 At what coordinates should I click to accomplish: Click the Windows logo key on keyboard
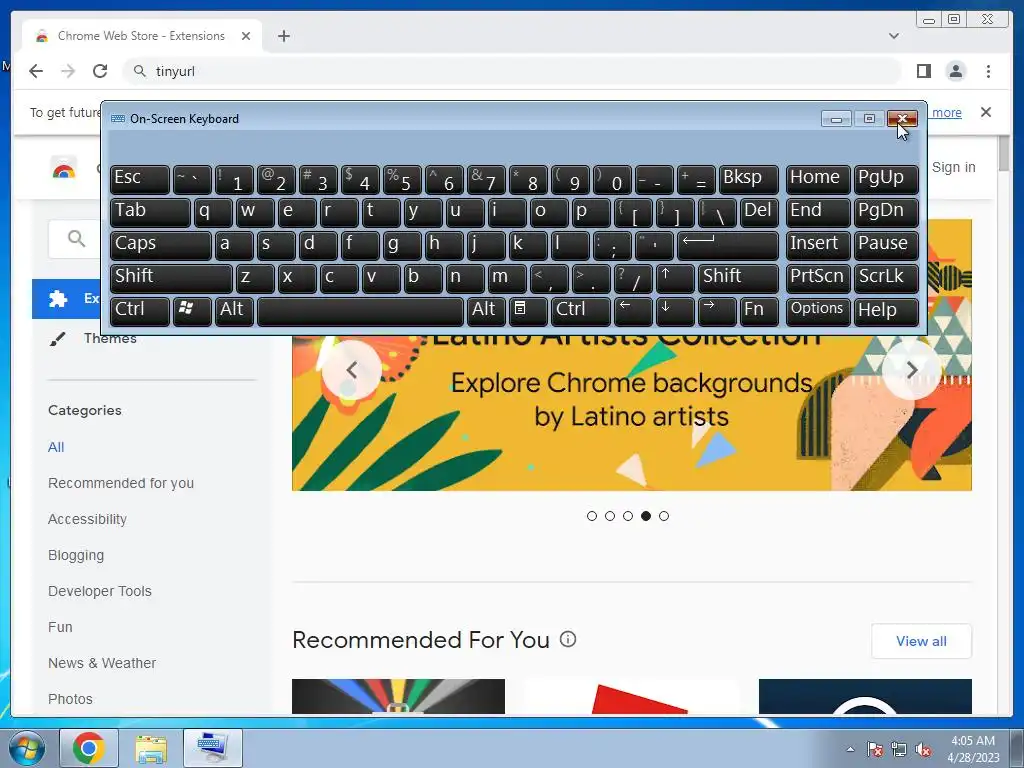[192, 311]
